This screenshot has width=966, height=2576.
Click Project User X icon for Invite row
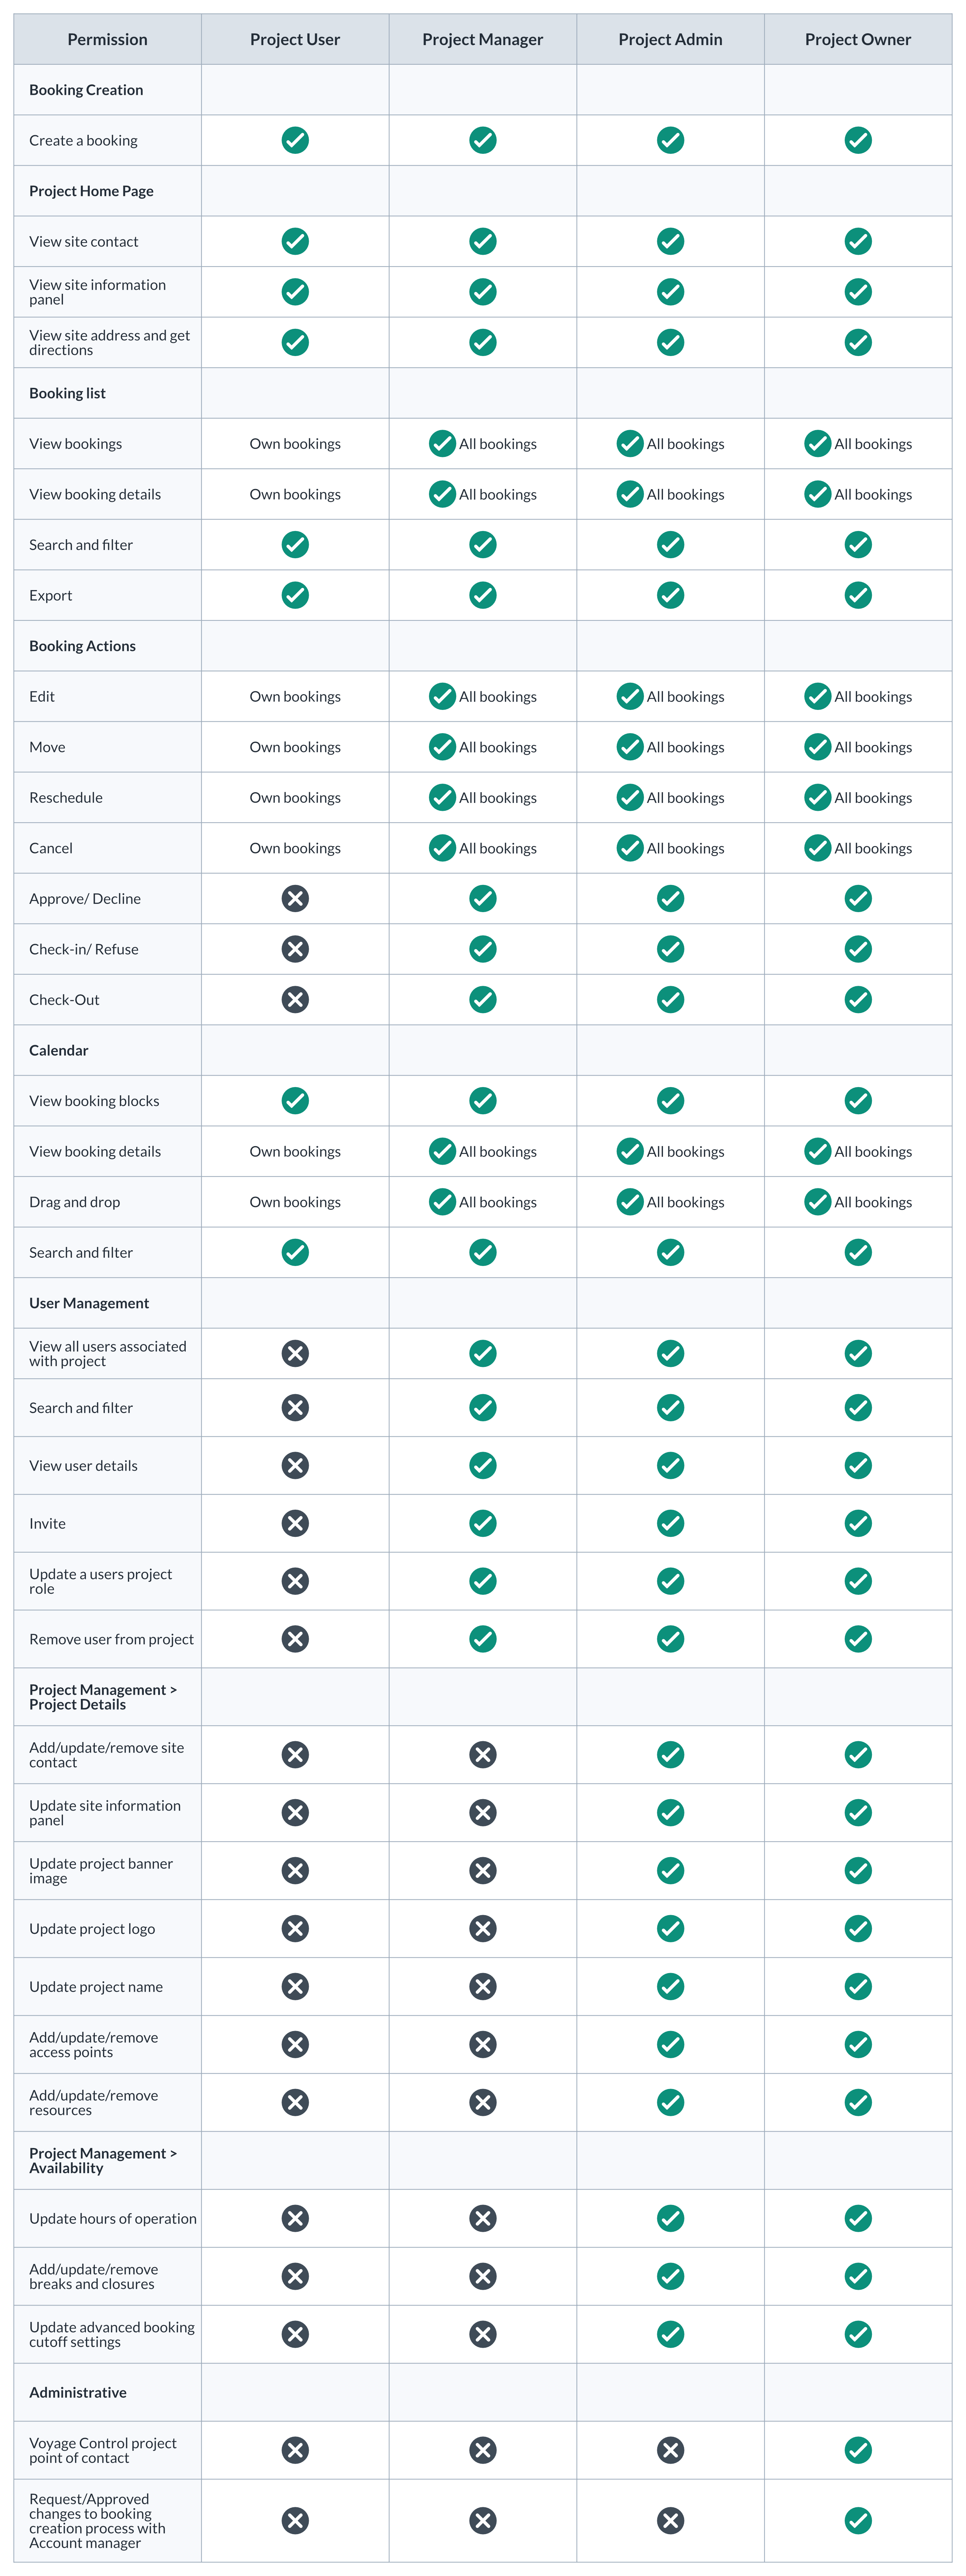tap(295, 1523)
